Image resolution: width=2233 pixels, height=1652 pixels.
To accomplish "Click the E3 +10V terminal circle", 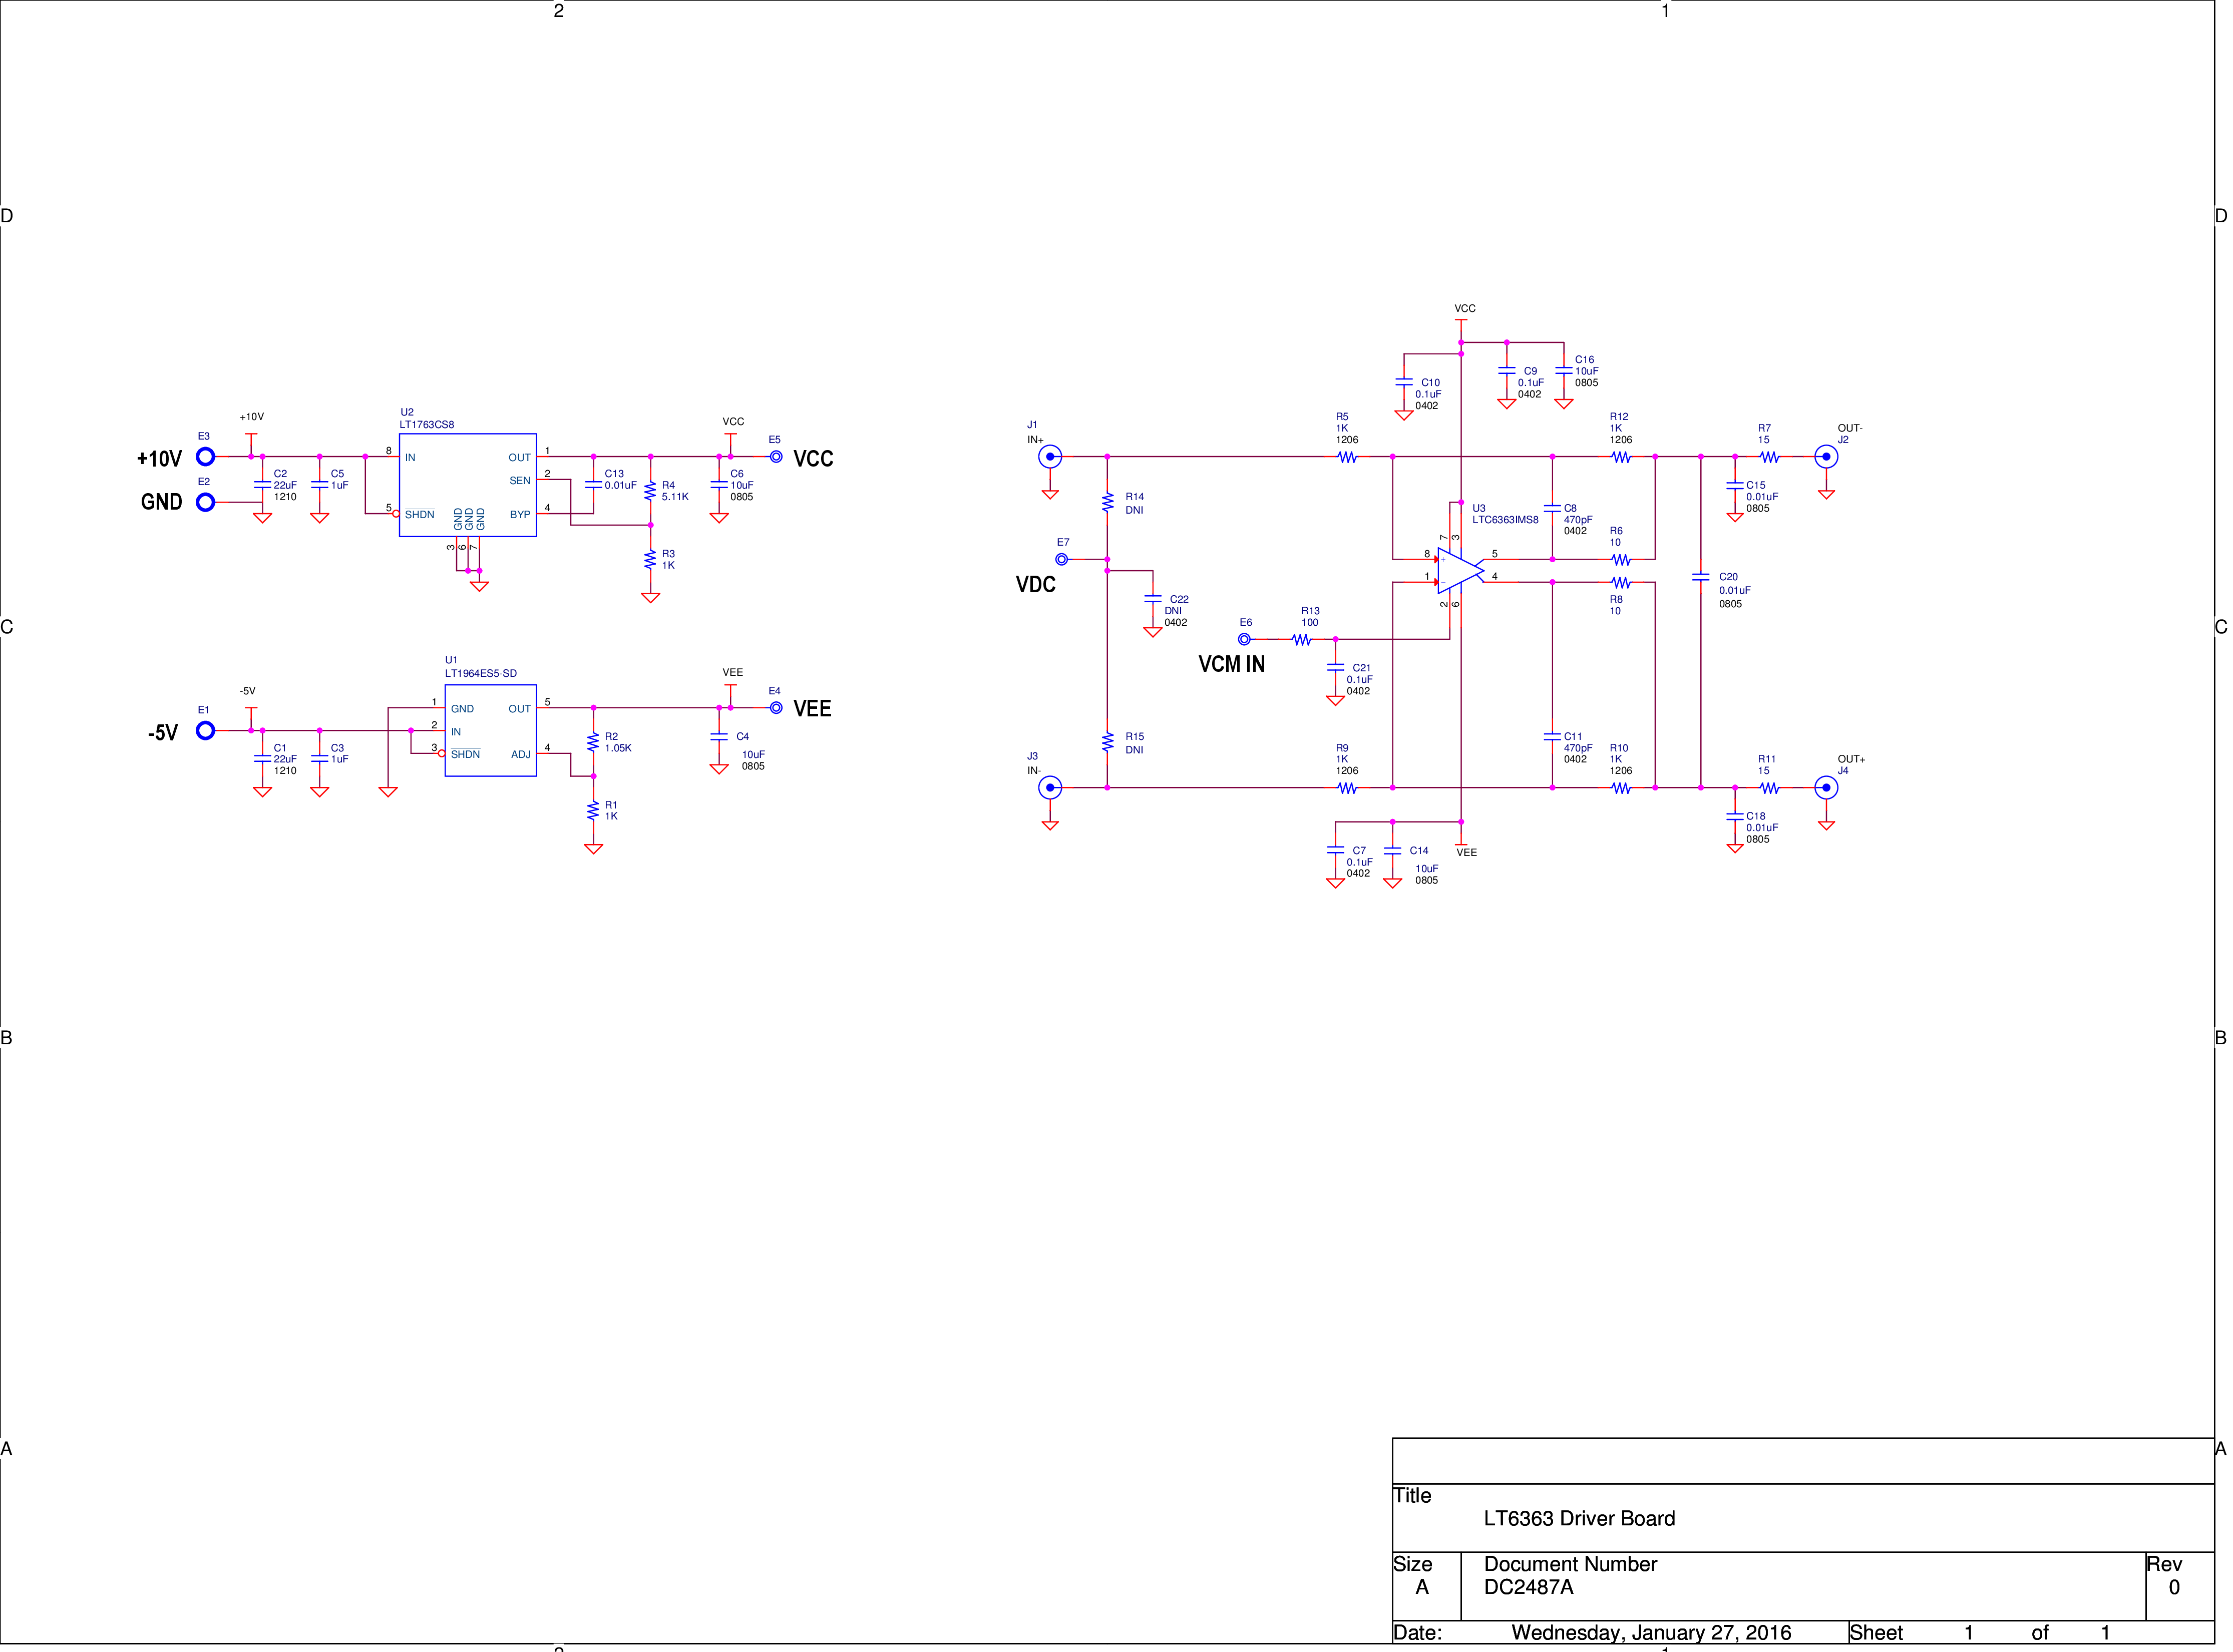I will pyautogui.click(x=205, y=457).
